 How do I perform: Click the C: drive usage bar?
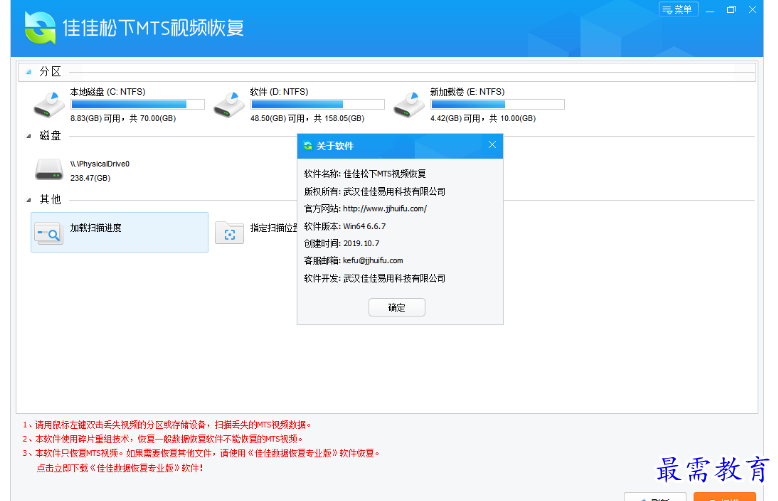pyautogui.click(x=137, y=104)
